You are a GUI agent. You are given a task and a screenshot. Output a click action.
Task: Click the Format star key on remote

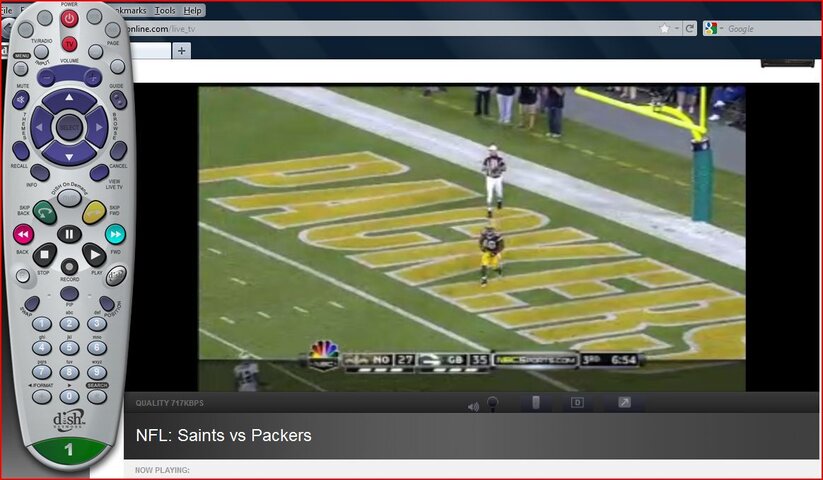[x=42, y=396]
